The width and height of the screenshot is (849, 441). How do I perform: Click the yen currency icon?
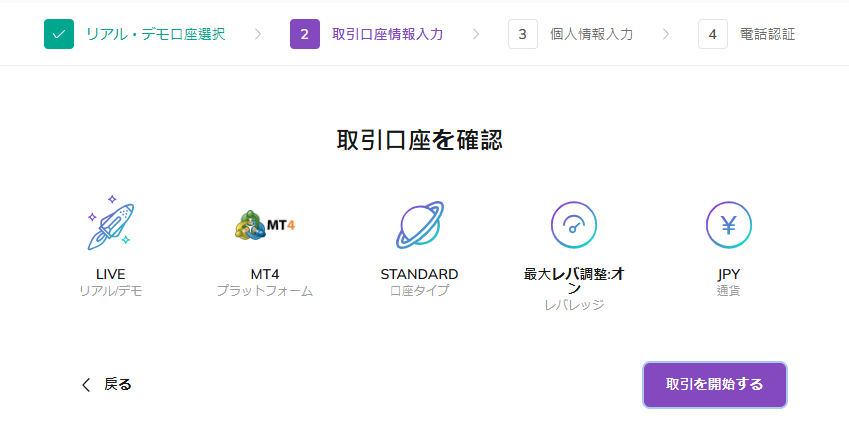pyautogui.click(x=728, y=225)
